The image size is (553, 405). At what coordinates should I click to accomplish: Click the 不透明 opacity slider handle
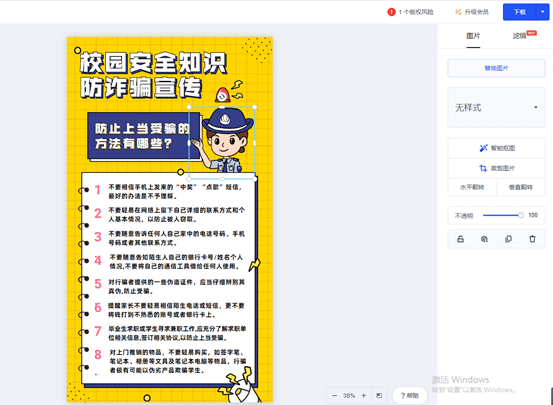(521, 215)
